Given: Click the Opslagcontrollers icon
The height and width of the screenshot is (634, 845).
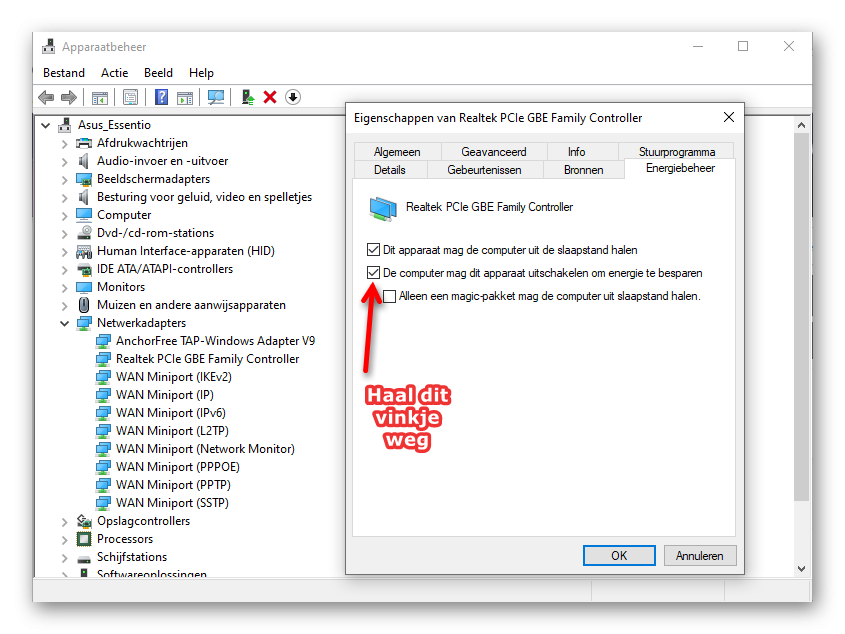Looking at the screenshot, I should pos(84,521).
